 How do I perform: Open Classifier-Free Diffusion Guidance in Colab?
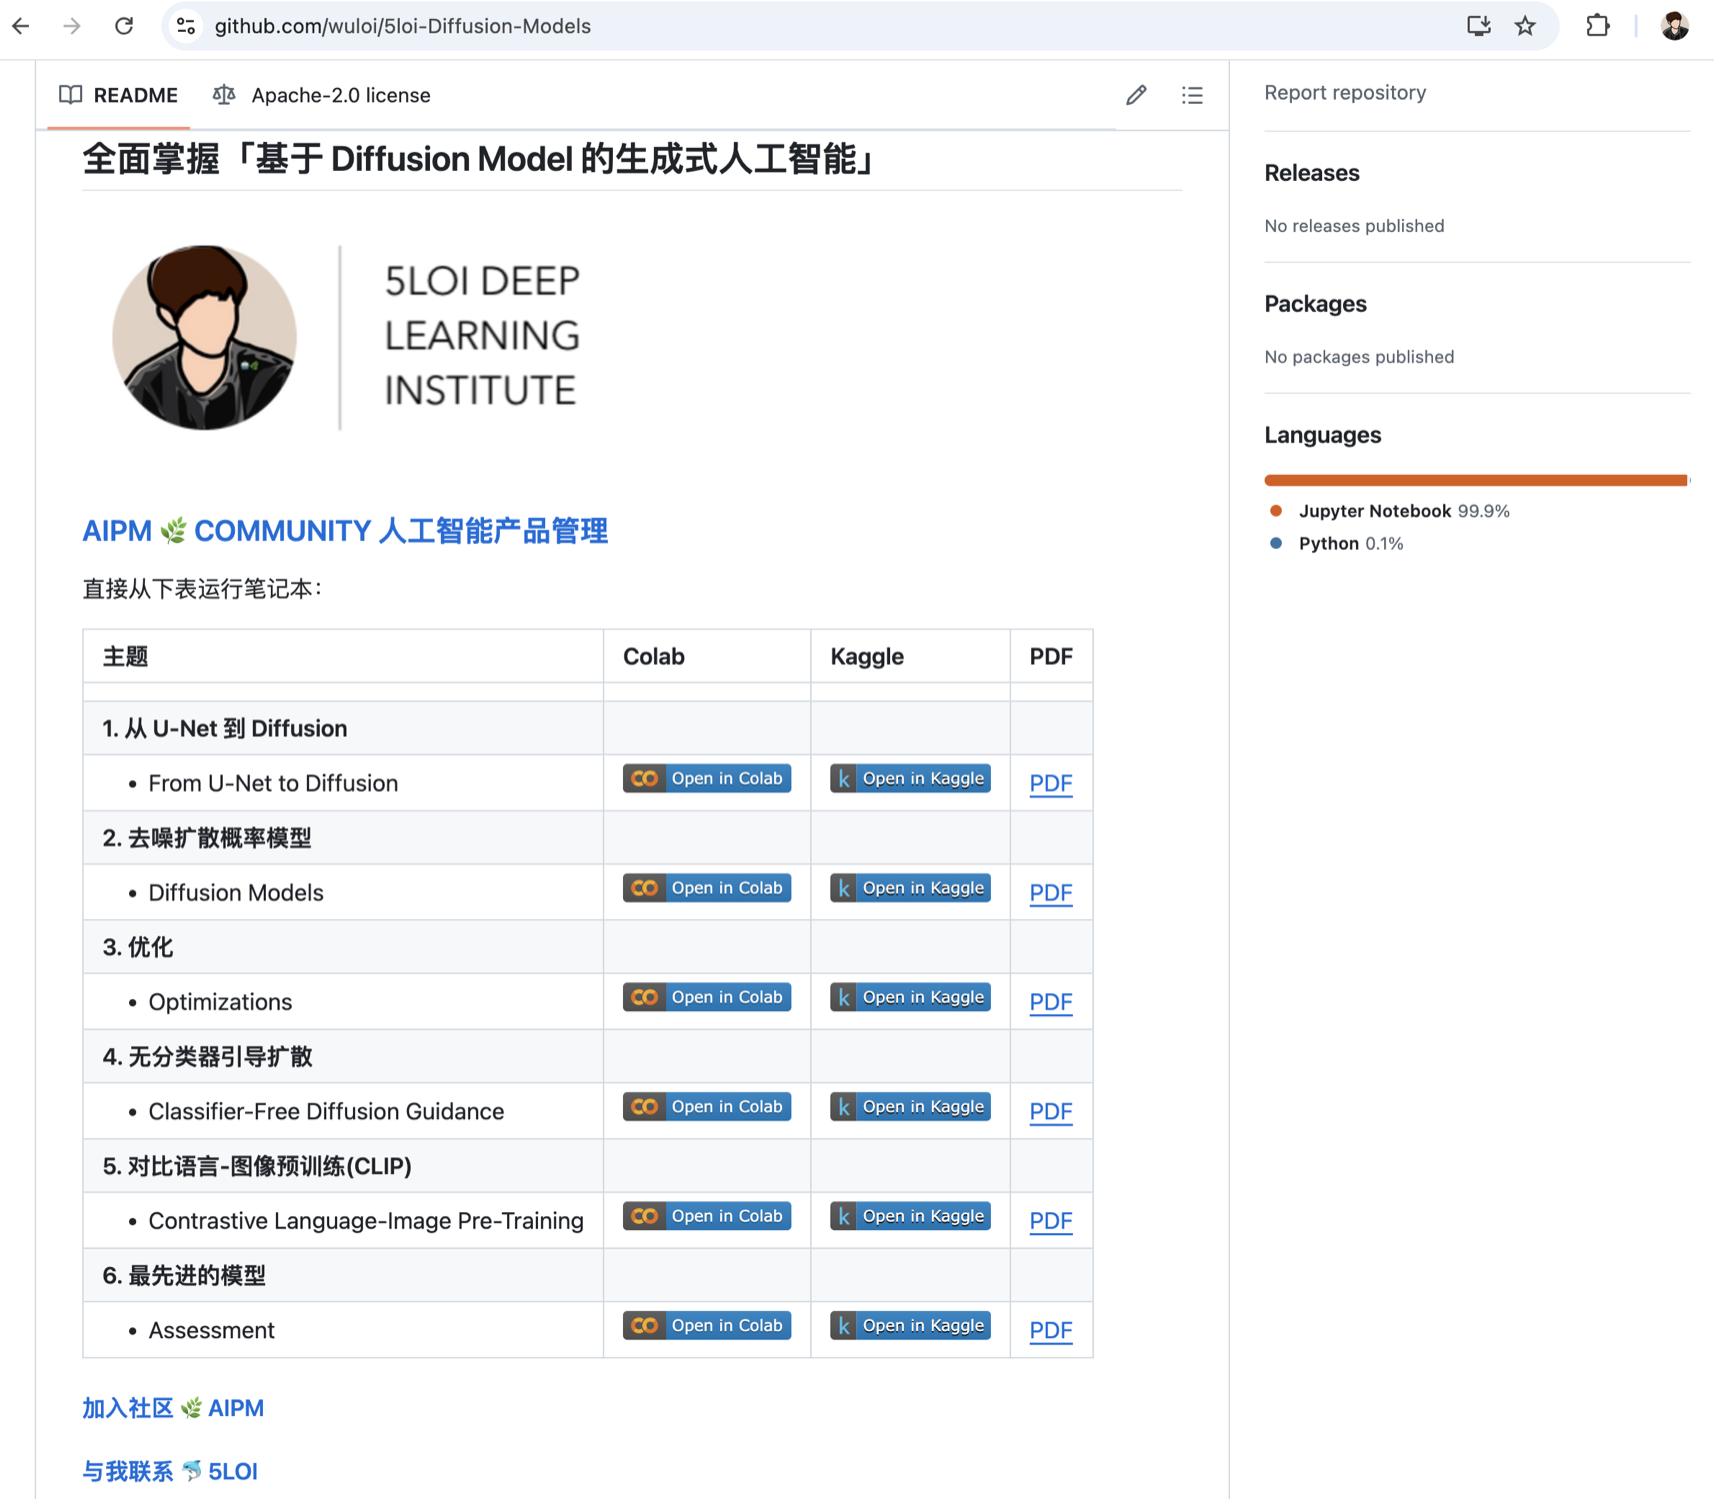pos(706,1107)
